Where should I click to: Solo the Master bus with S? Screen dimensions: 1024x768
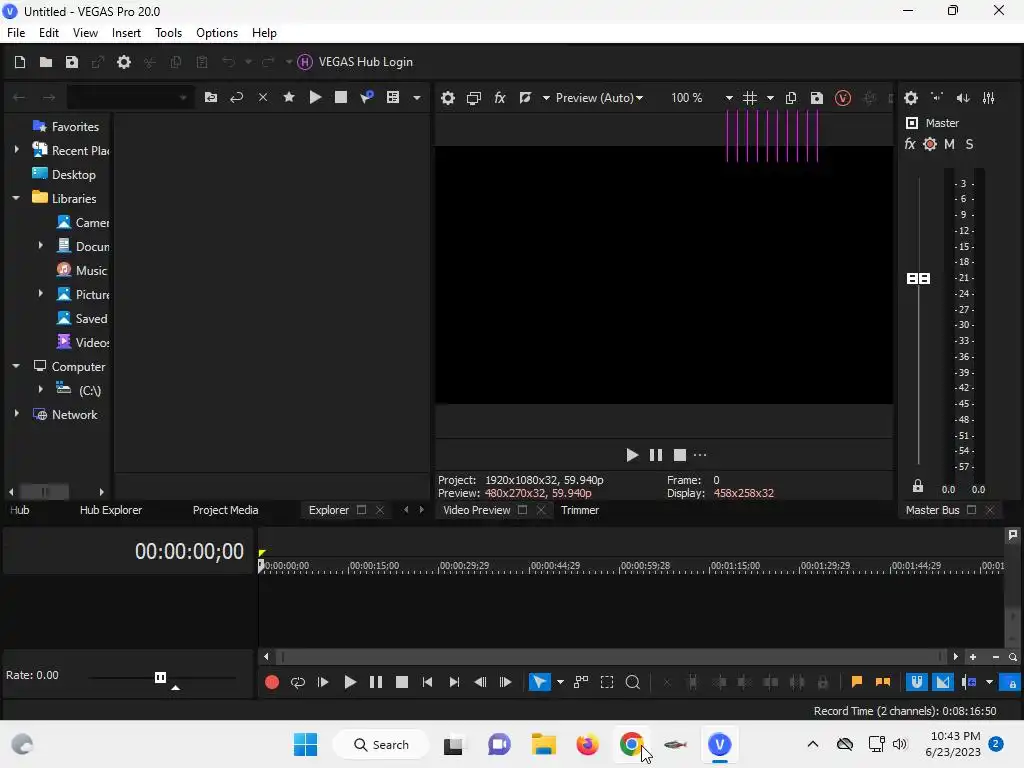(969, 144)
